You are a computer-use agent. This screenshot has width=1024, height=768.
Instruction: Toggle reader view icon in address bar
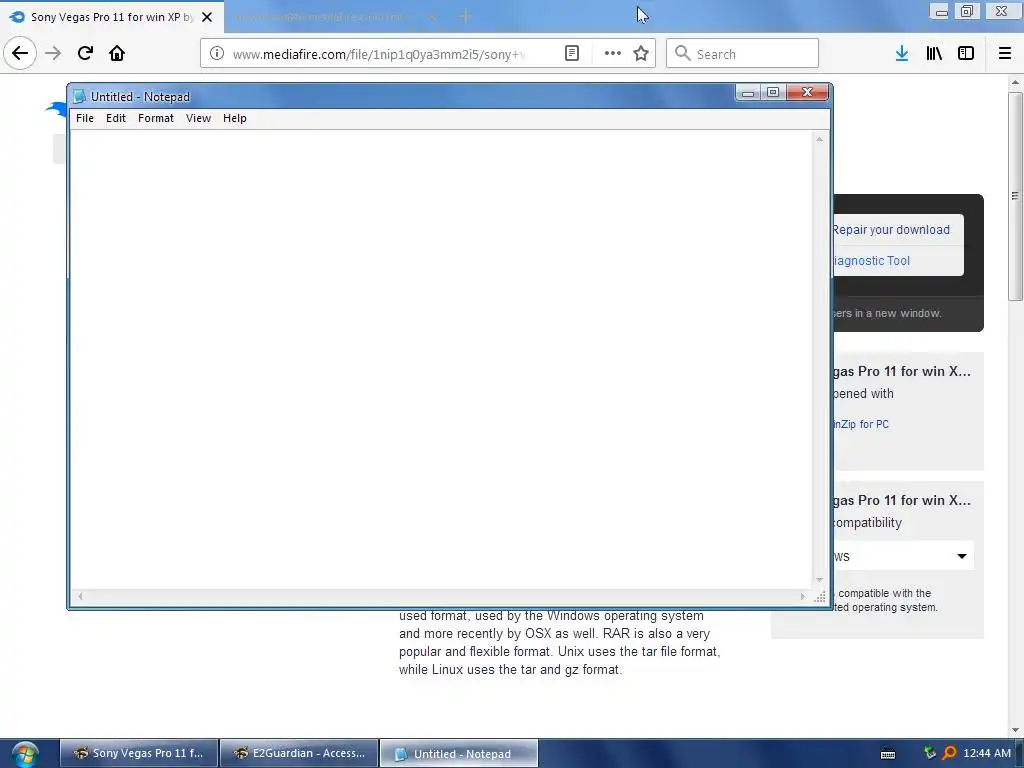point(571,54)
